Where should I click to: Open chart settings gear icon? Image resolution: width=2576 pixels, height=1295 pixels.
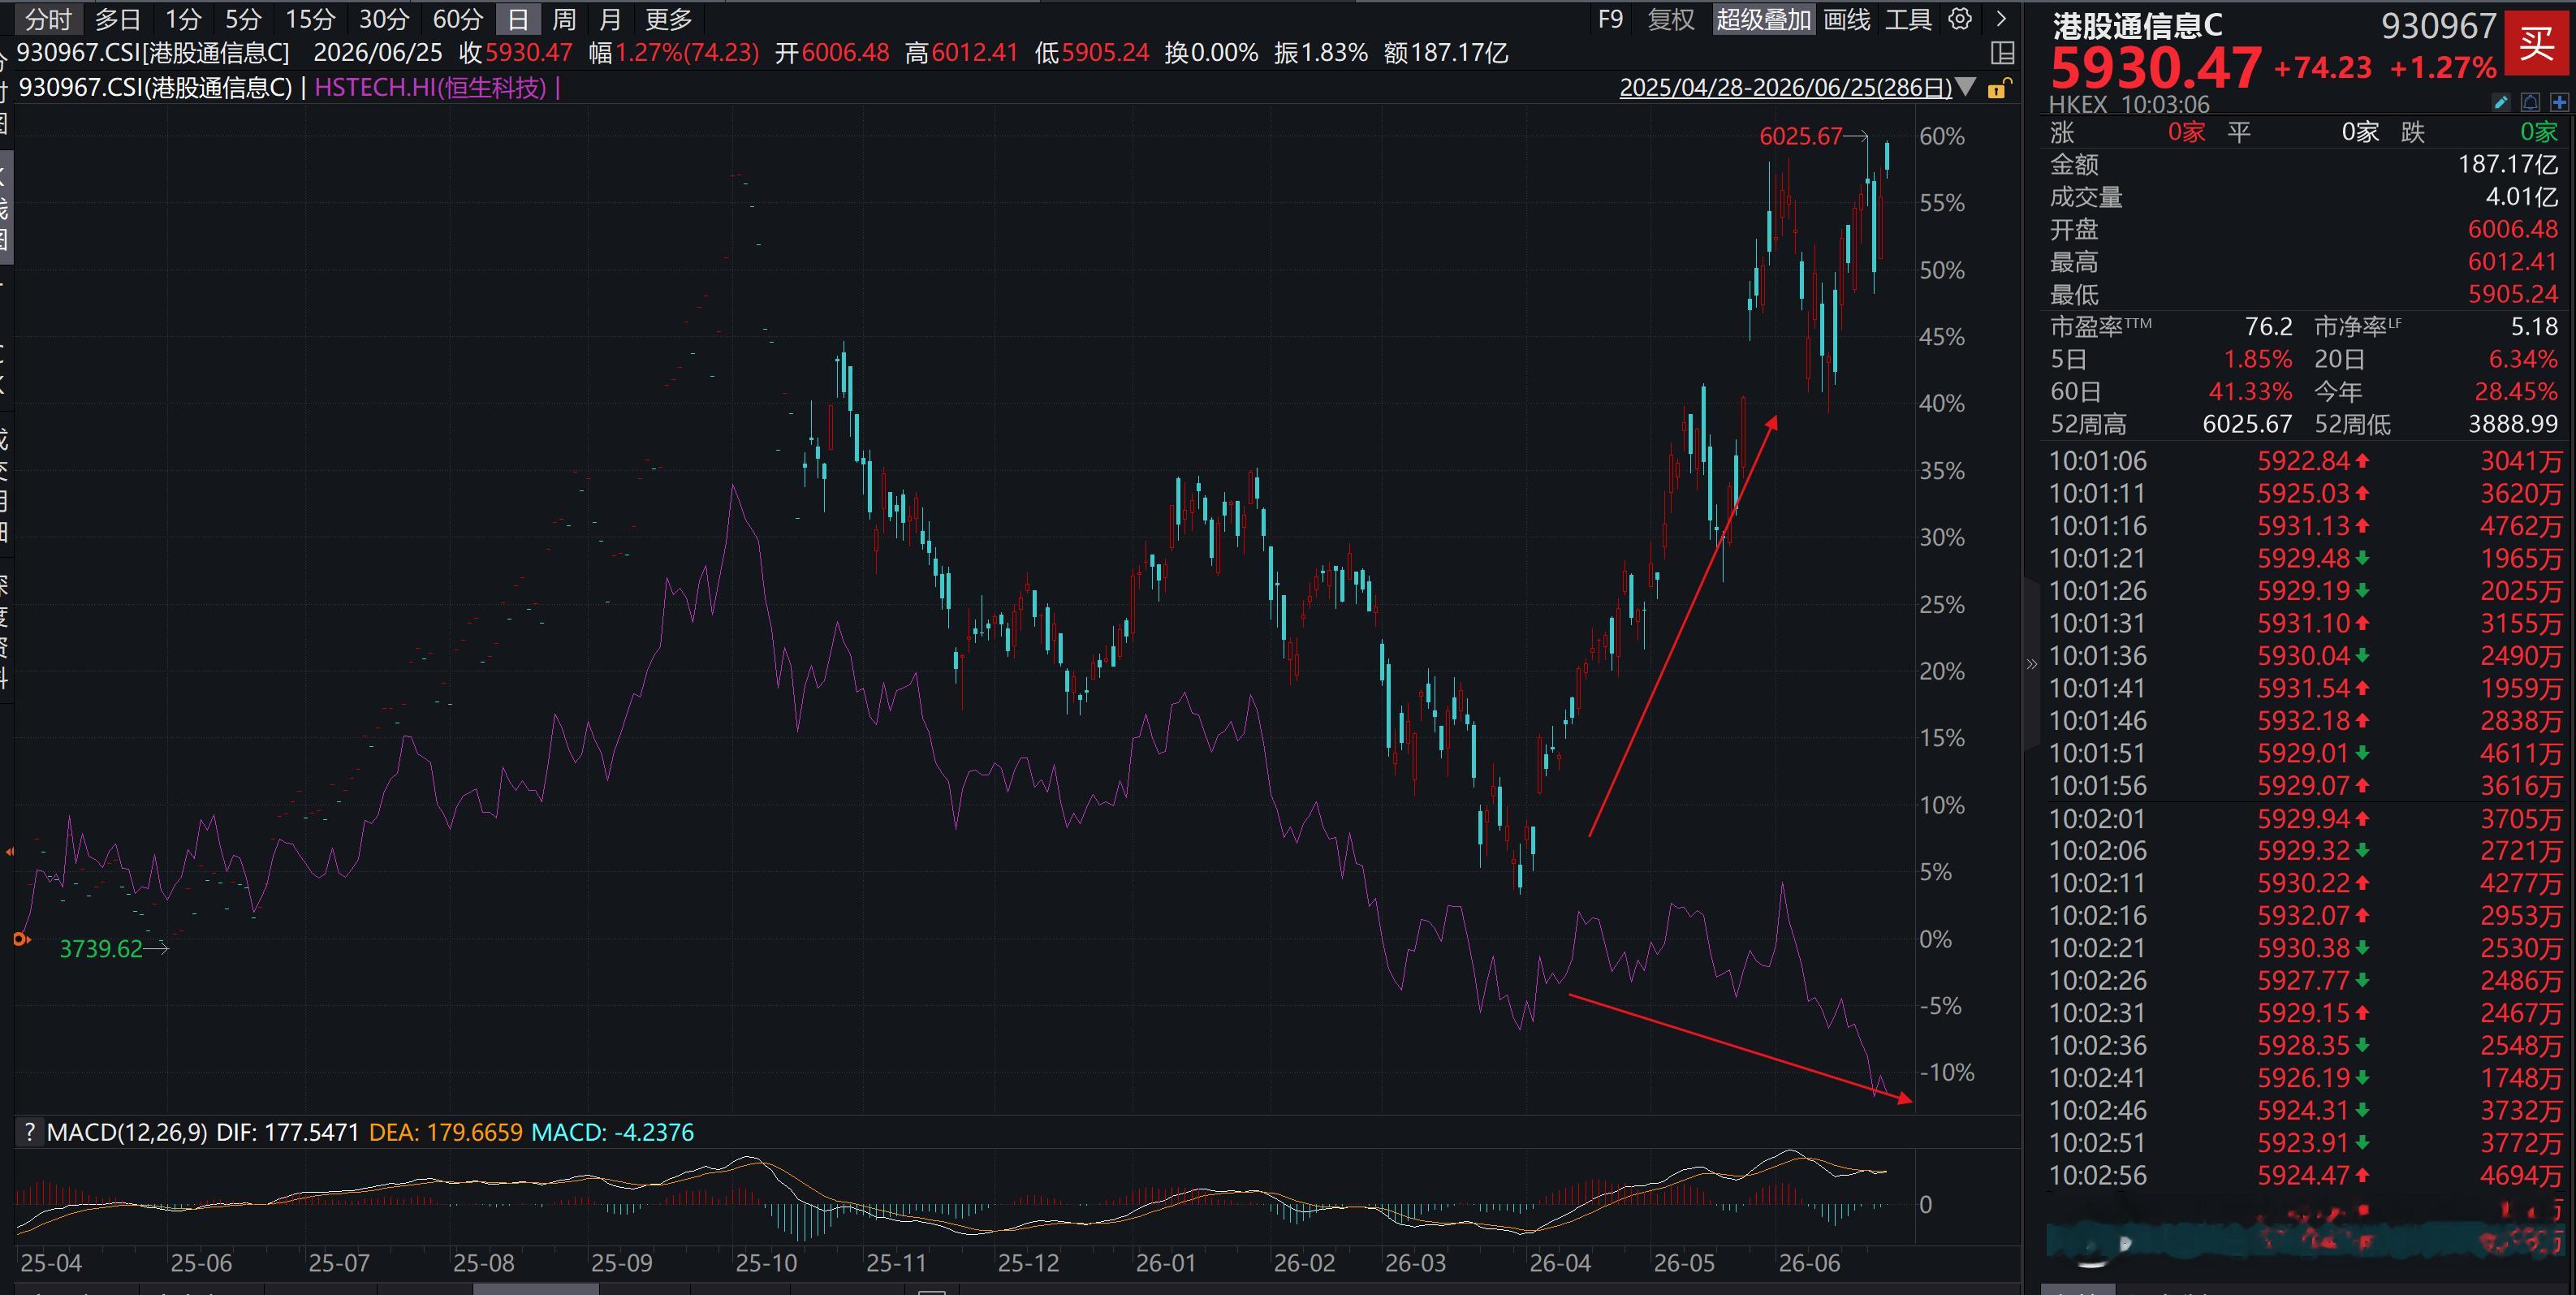click(x=1960, y=19)
